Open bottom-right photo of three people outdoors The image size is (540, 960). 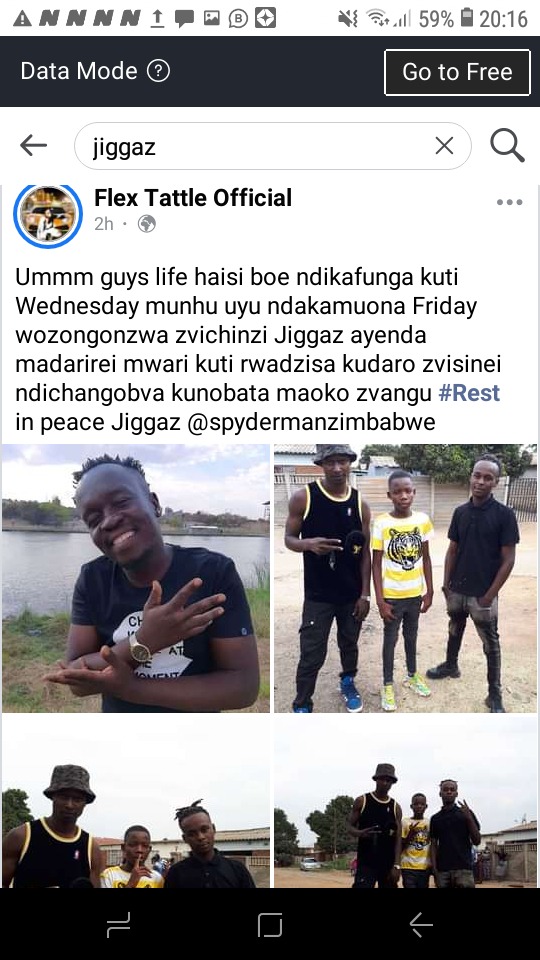(x=405, y=802)
